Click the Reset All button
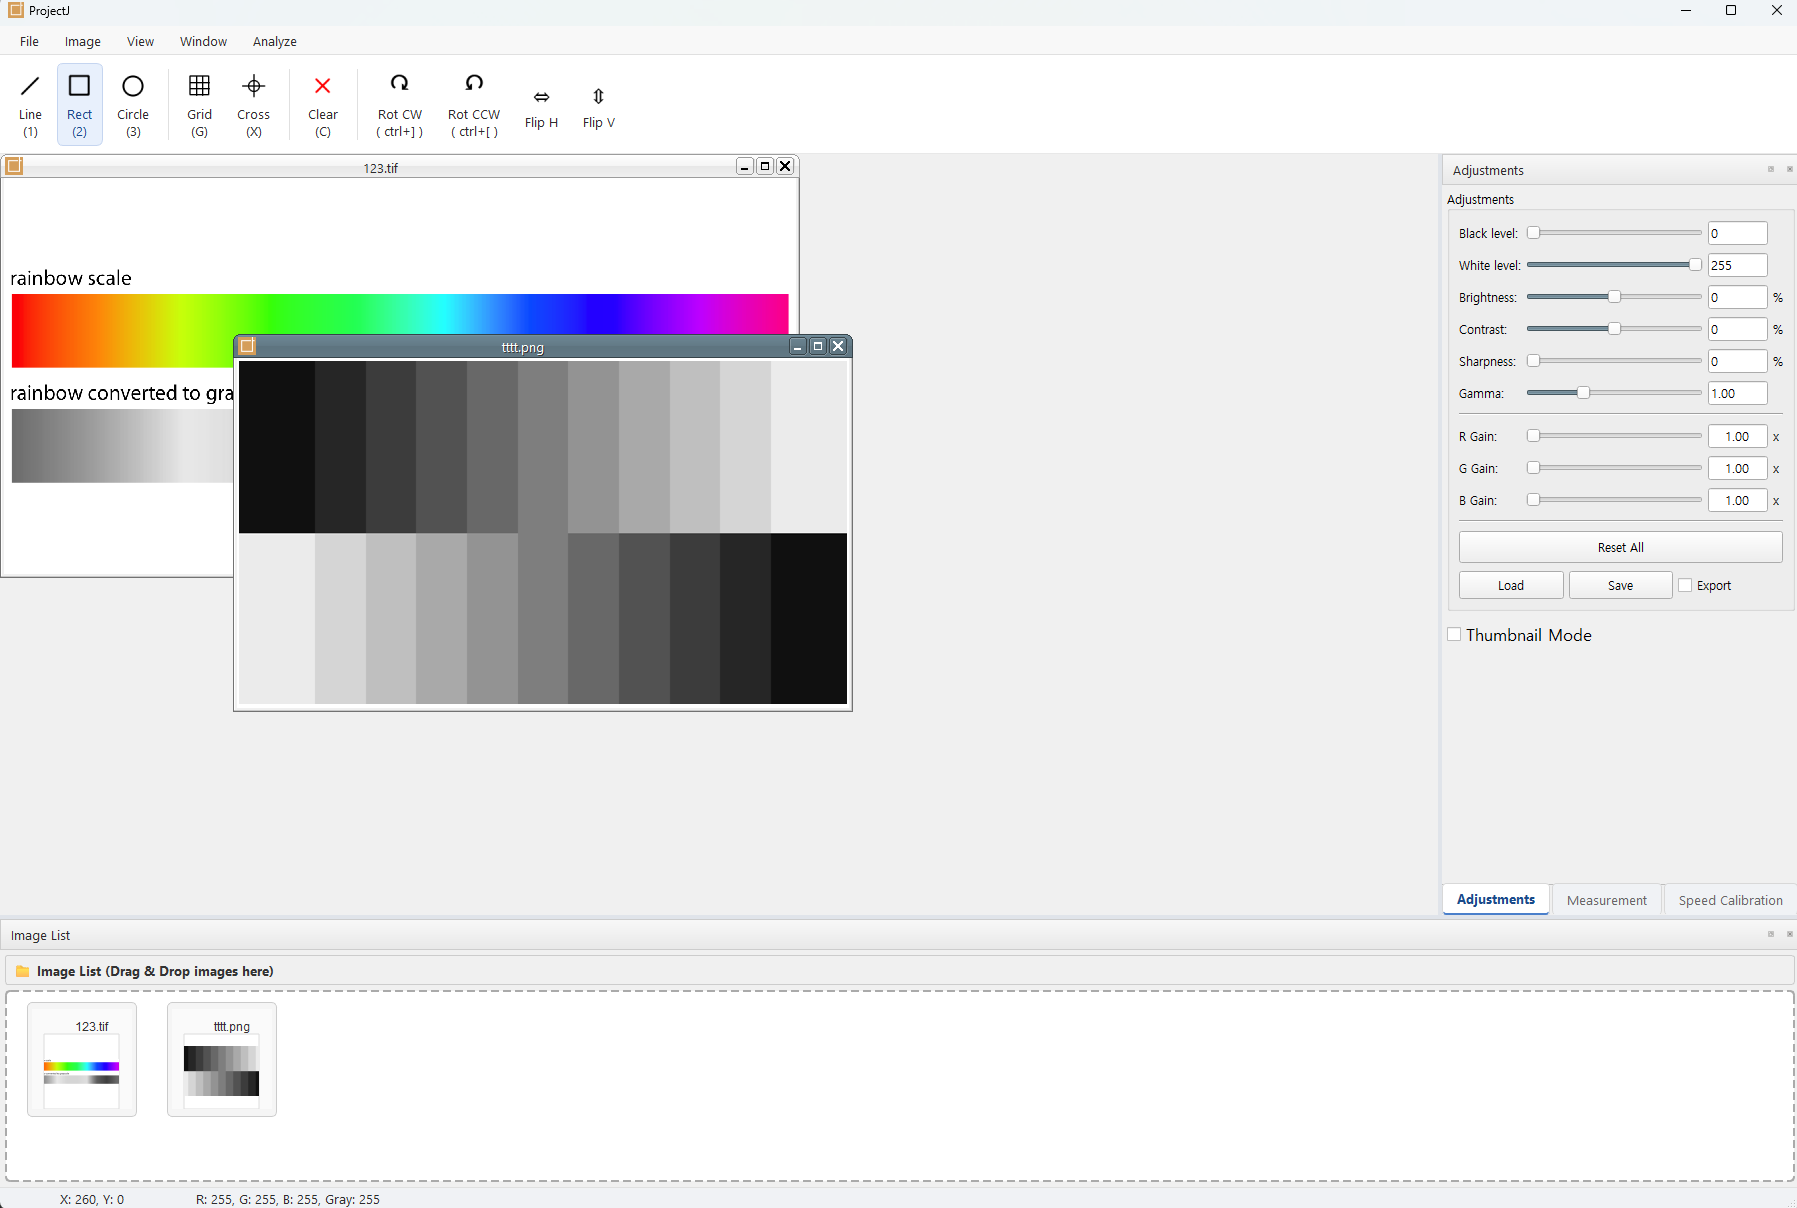The width and height of the screenshot is (1797, 1208). (x=1620, y=547)
